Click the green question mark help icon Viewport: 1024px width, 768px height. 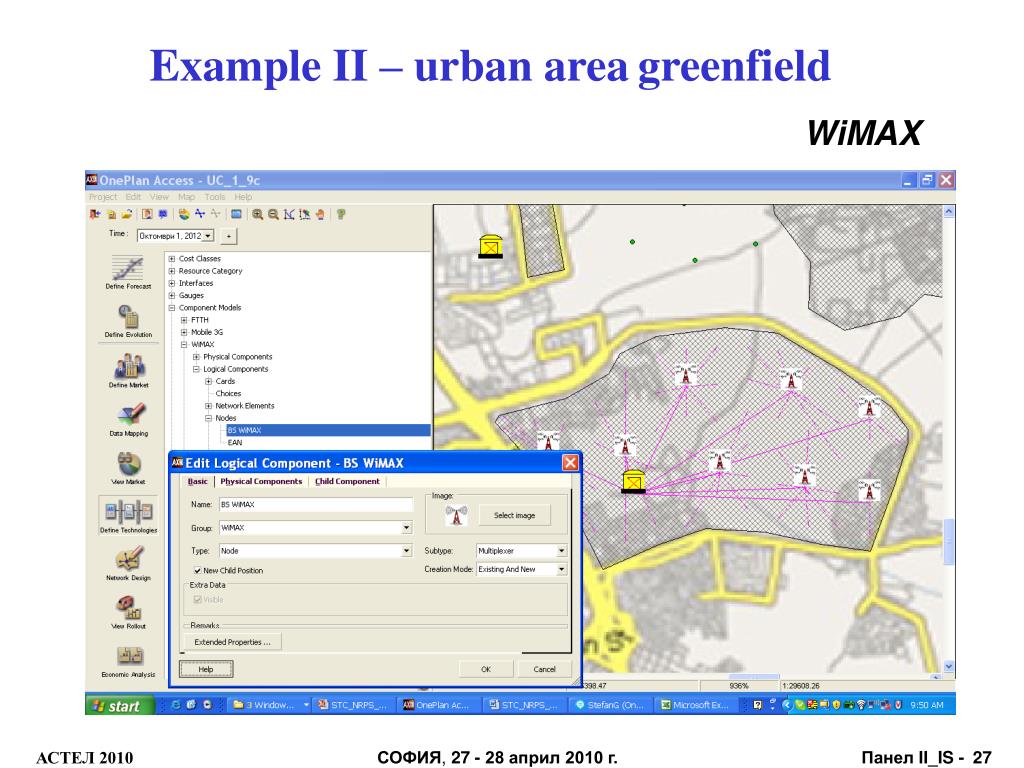341,214
